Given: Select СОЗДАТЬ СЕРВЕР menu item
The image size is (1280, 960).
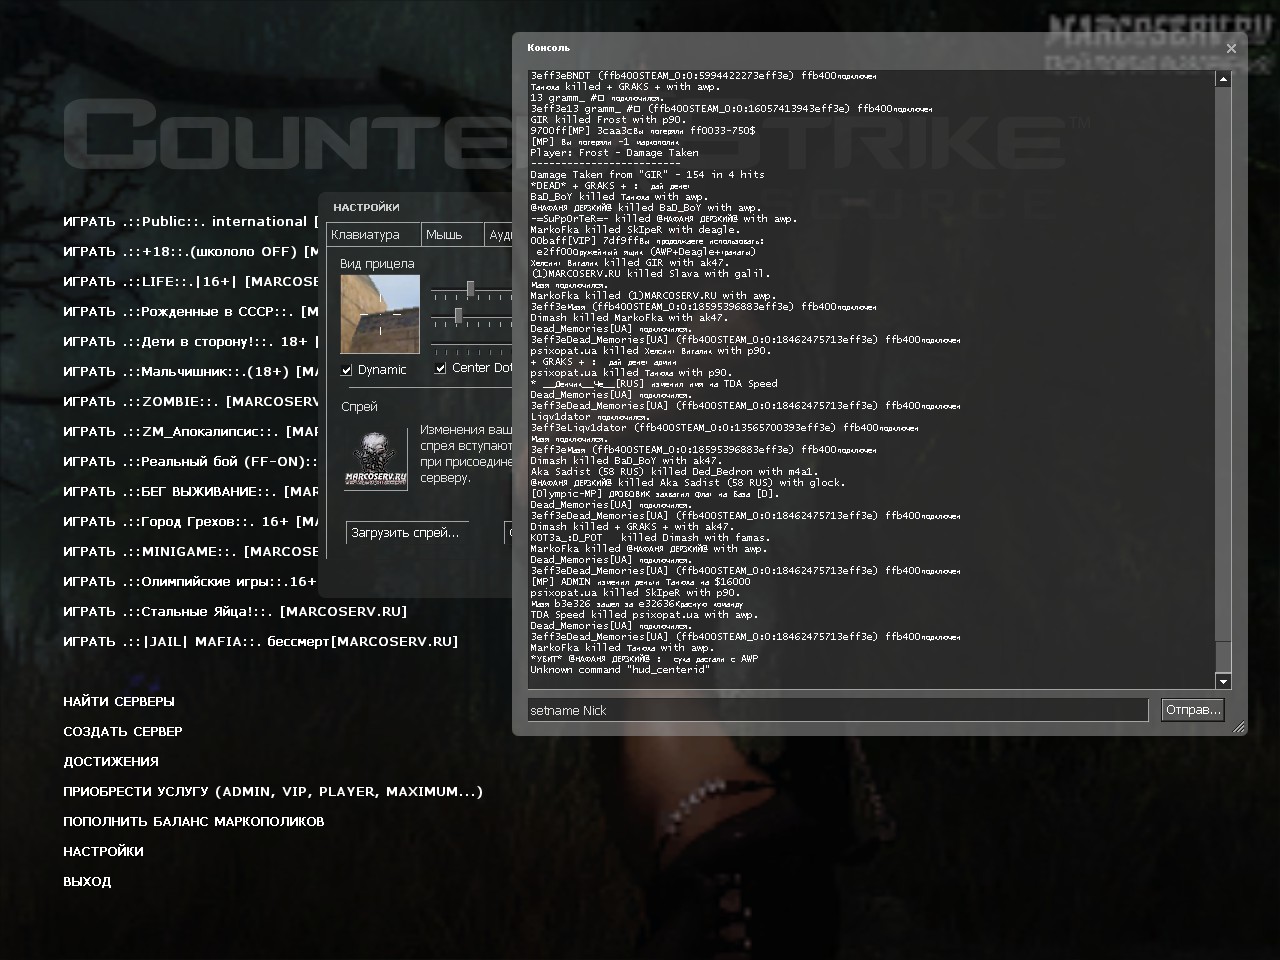Looking at the screenshot, I should pyautogui.click(x=123, y=732).
